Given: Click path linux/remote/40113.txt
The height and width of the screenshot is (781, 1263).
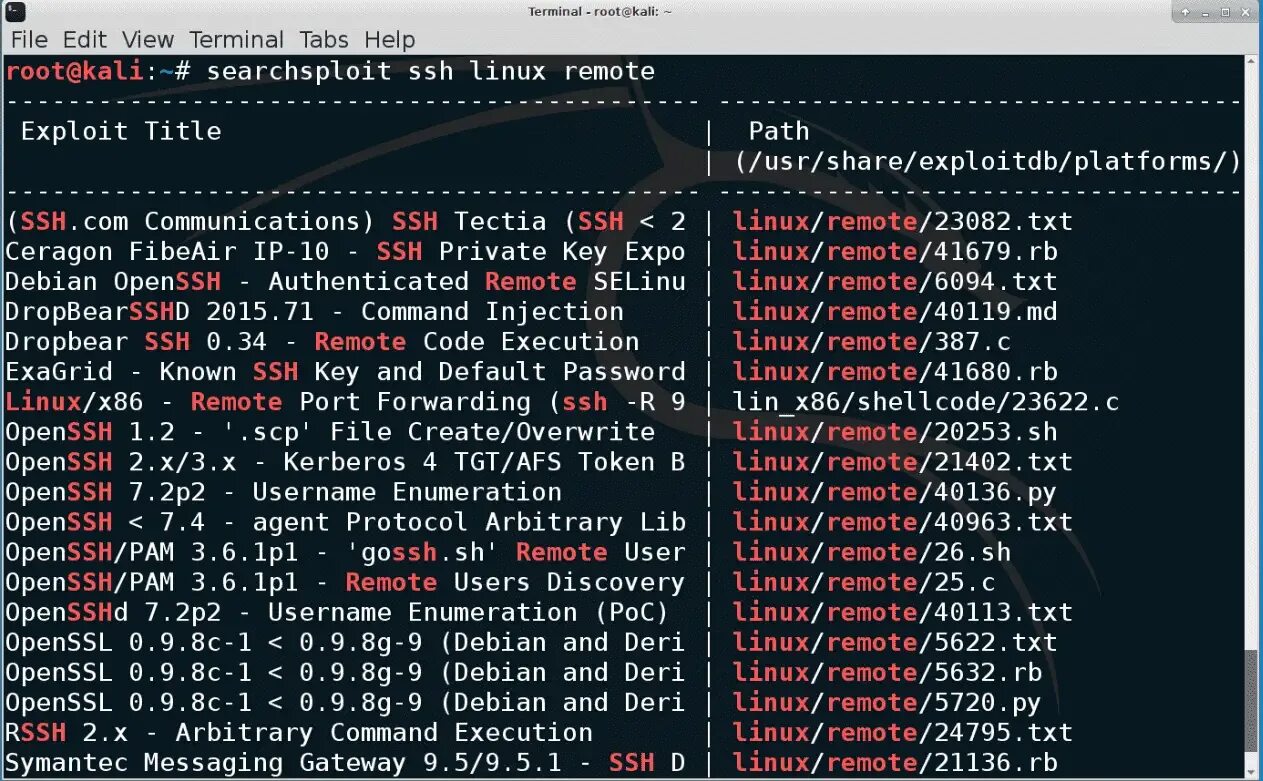Looking at the screenshot, I should tap(903, 612).
